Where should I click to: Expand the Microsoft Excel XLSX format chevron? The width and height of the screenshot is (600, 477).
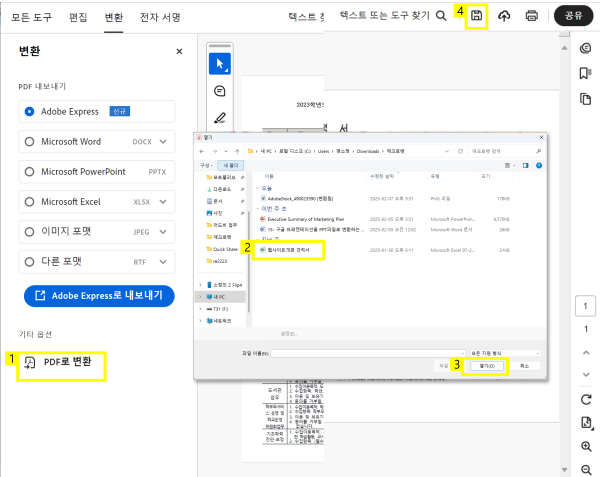click(163, 202)
